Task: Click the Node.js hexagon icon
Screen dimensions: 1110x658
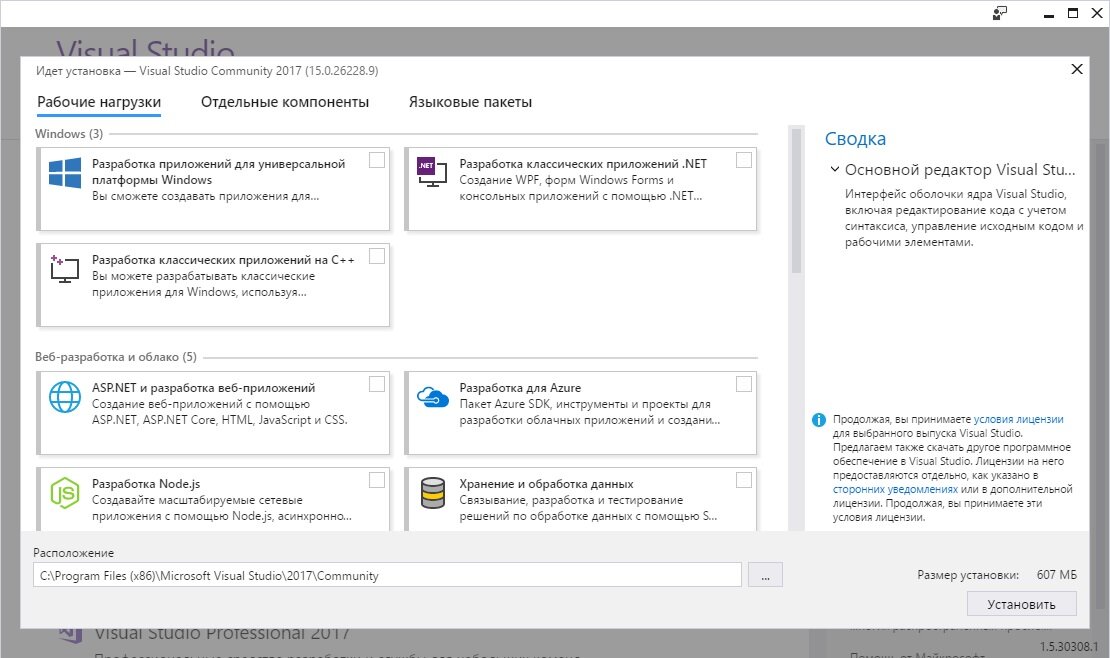Action: [x=64, y=493]
